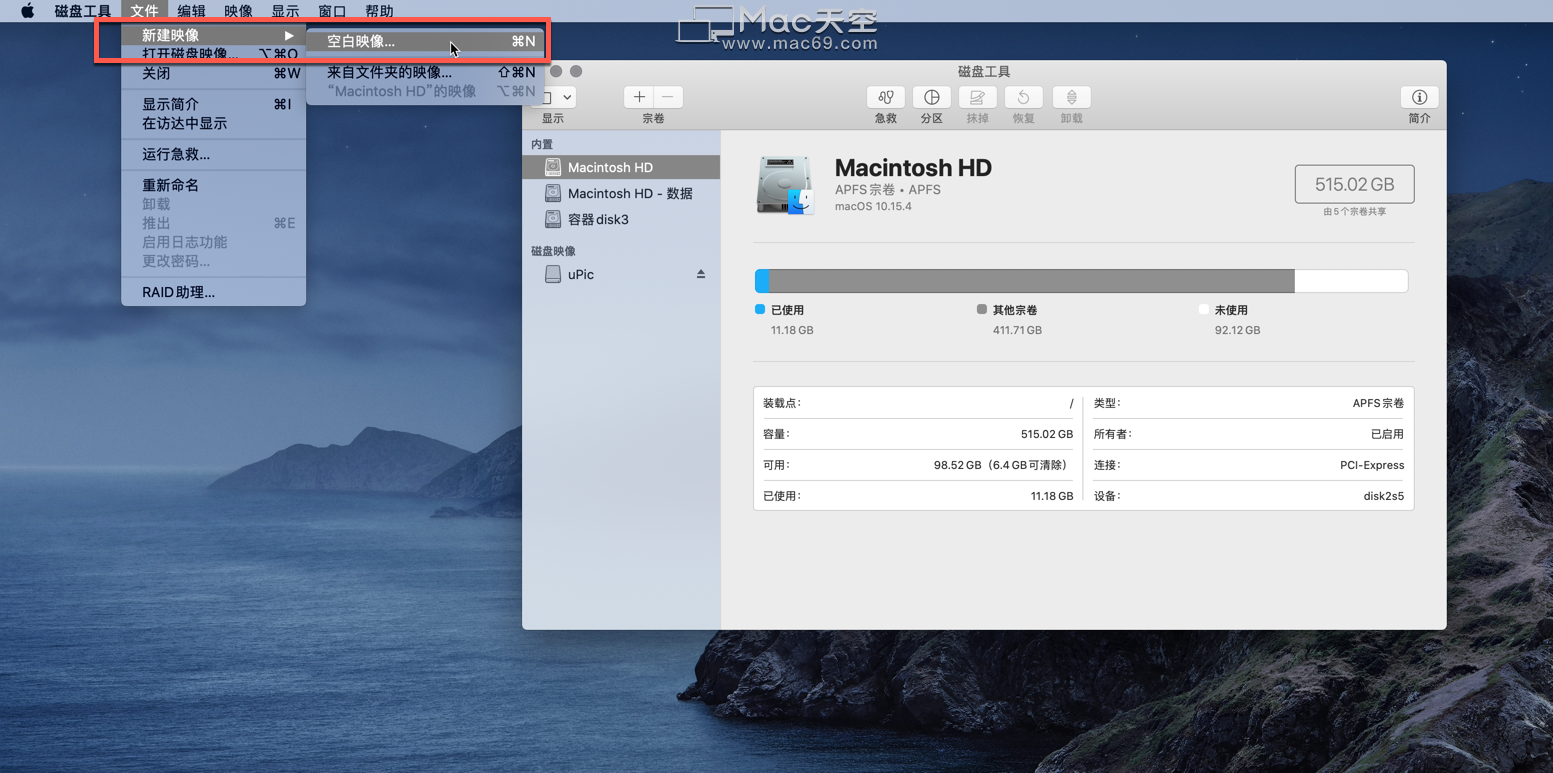Choose 来自文件夹的映像... menu item
The image size is (1553, 773).
425,72
